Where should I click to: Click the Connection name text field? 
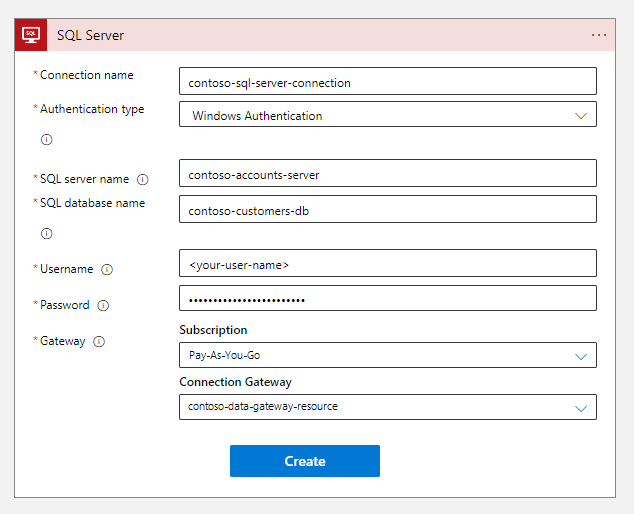pyautogui.click(x=387, y=81)
